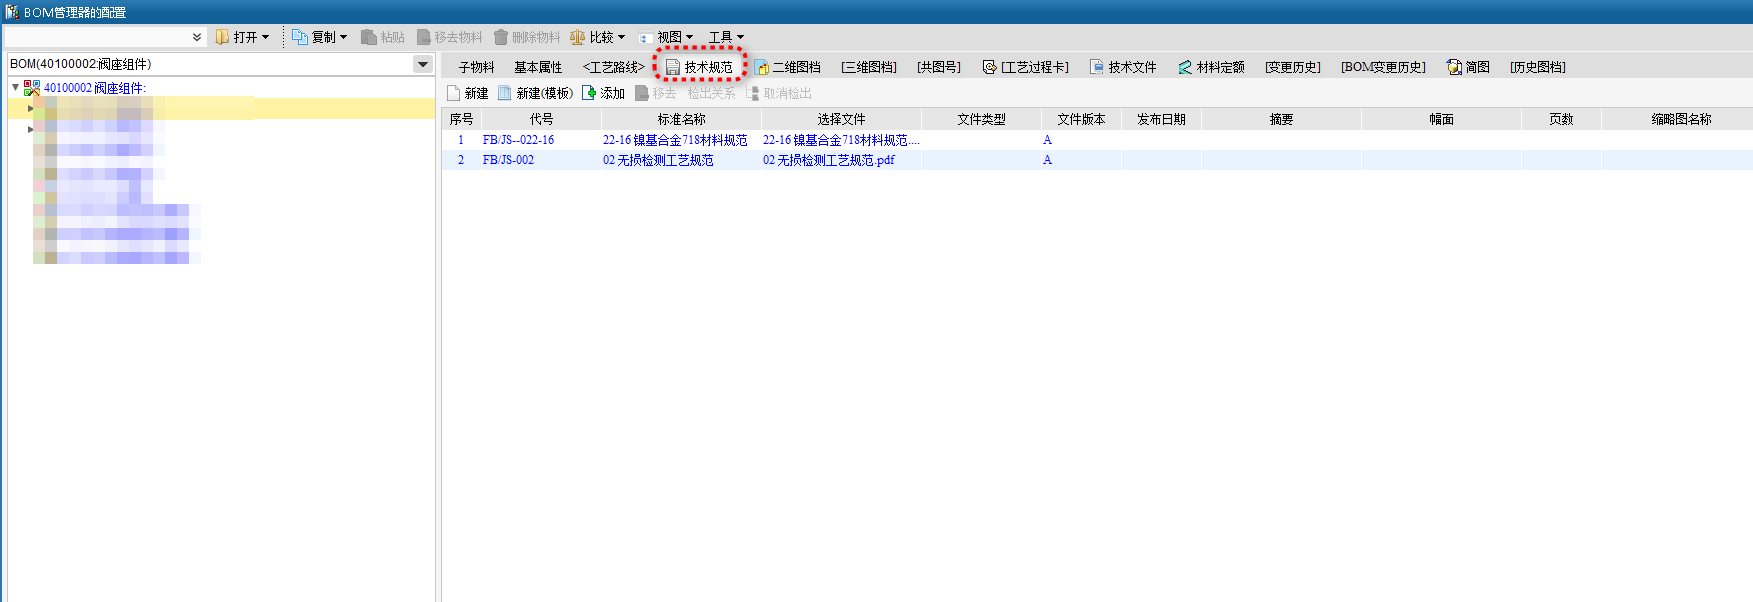Click the 视图 icon in the toolbar
This screenshot has width=1753, height=602.
coord(646,38)
